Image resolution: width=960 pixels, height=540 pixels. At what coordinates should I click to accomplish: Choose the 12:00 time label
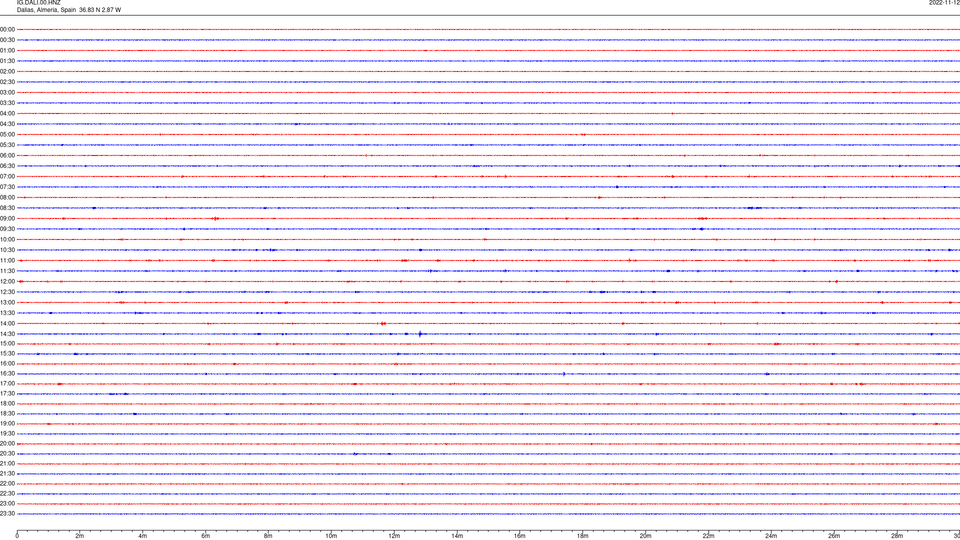tap(7, 282)
